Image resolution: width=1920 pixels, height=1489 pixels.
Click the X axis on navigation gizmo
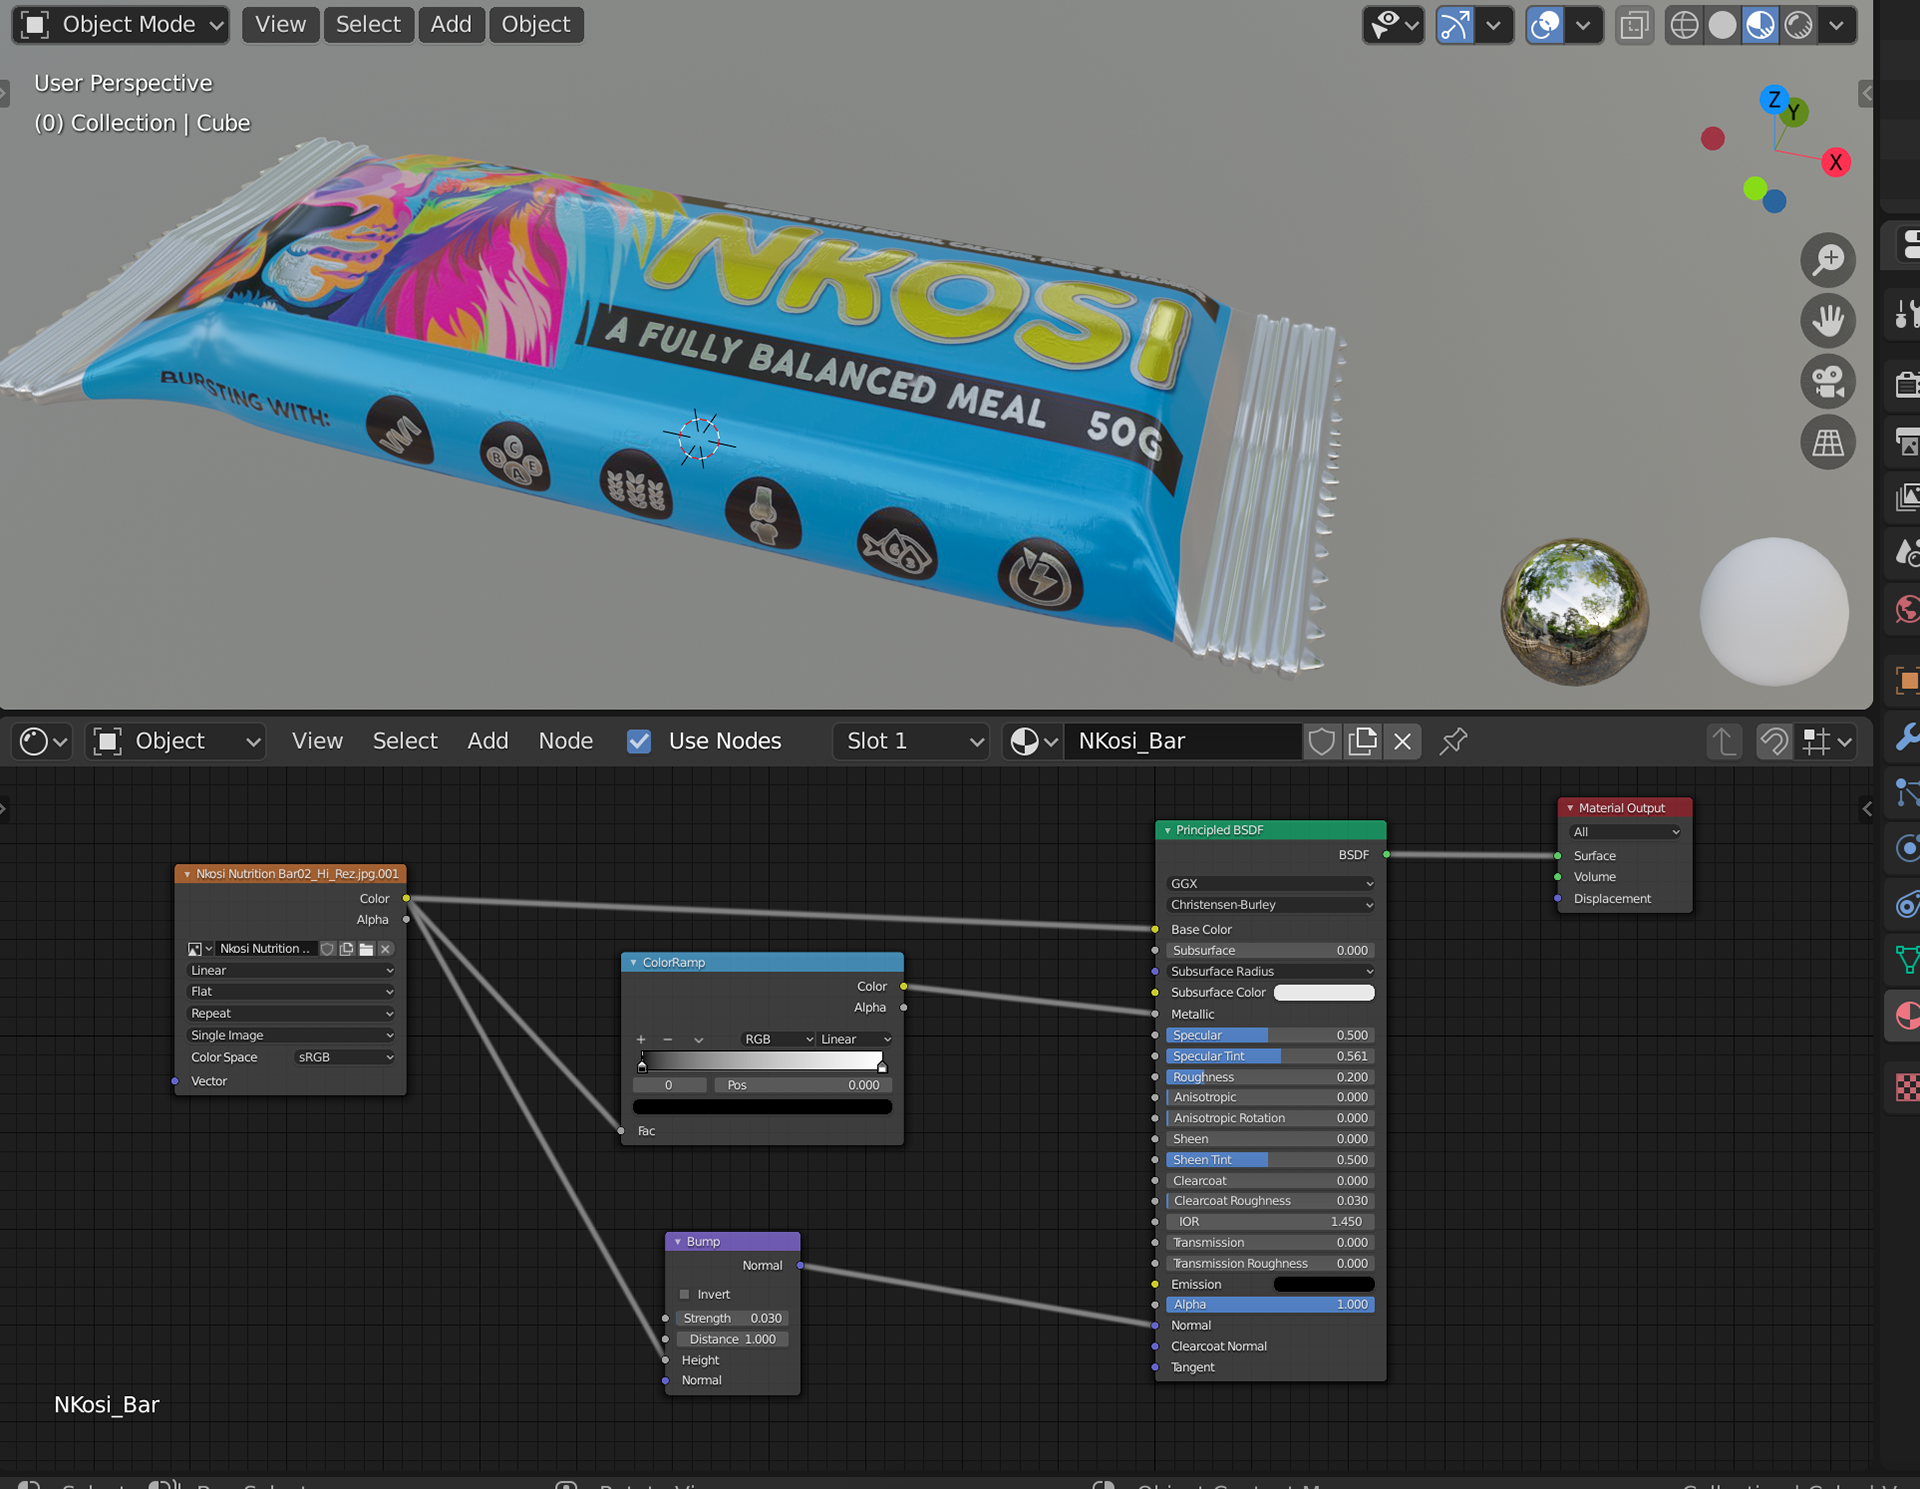(x=1836, y=162)
